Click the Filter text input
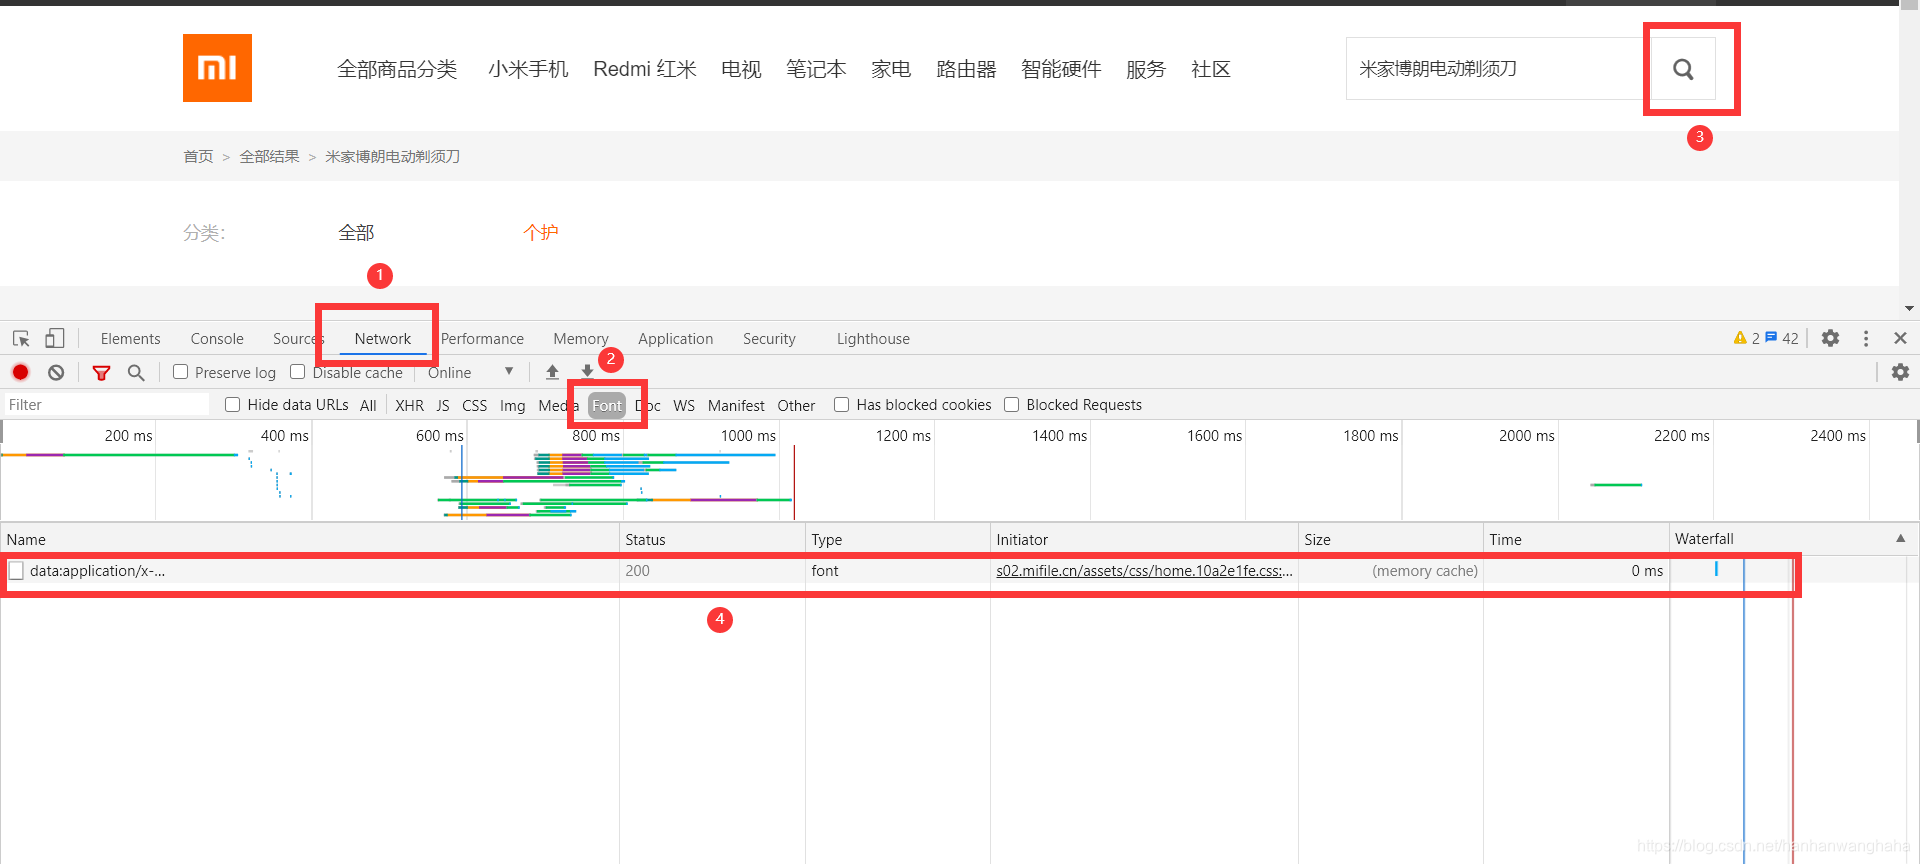Image resolution: width=1920 pixels, height=864 pixels. (106, 404)
